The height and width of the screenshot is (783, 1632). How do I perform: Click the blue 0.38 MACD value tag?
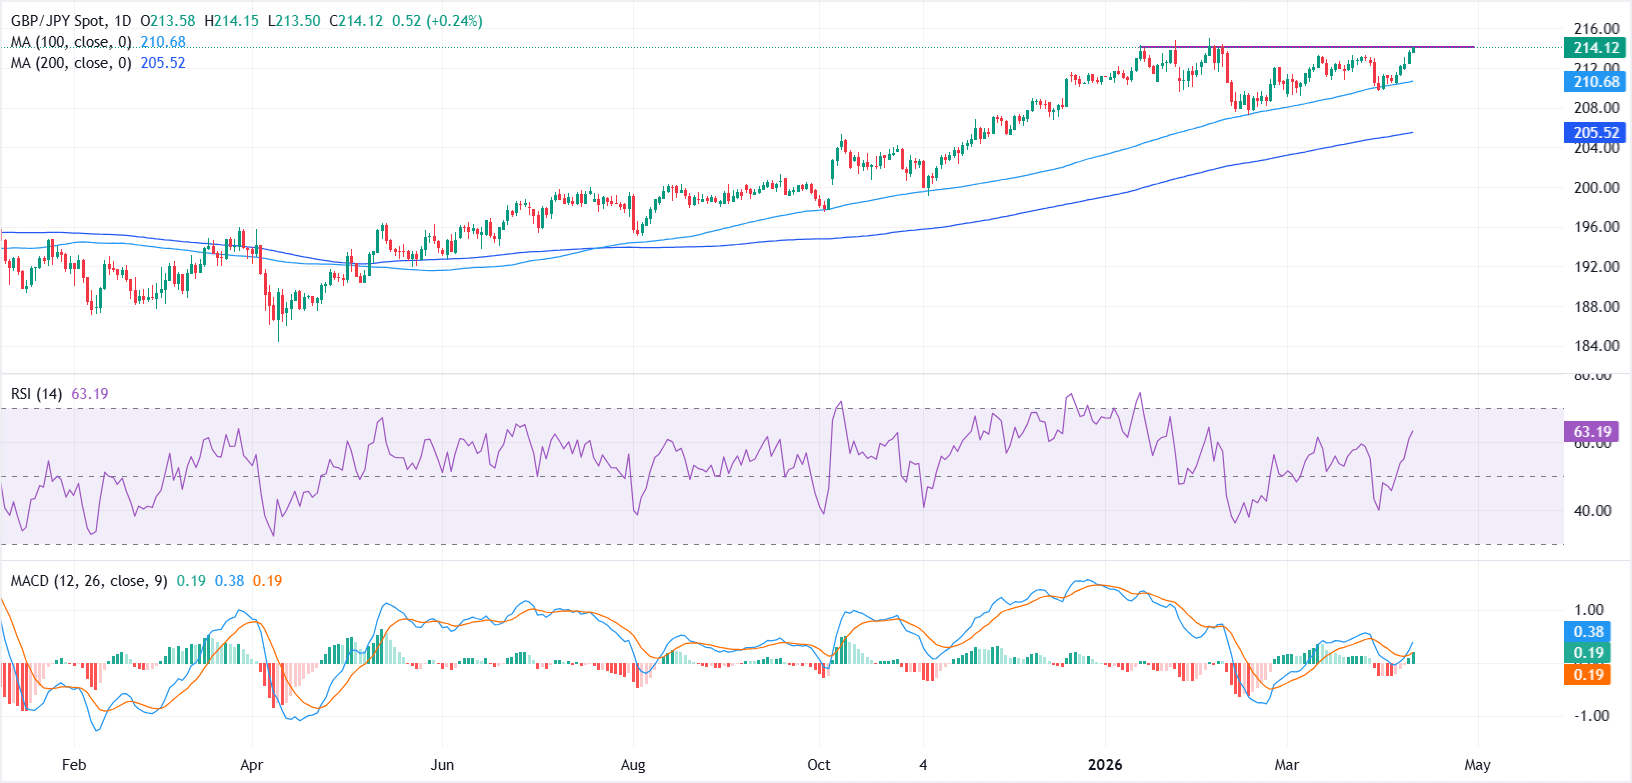click(1588, 632)
